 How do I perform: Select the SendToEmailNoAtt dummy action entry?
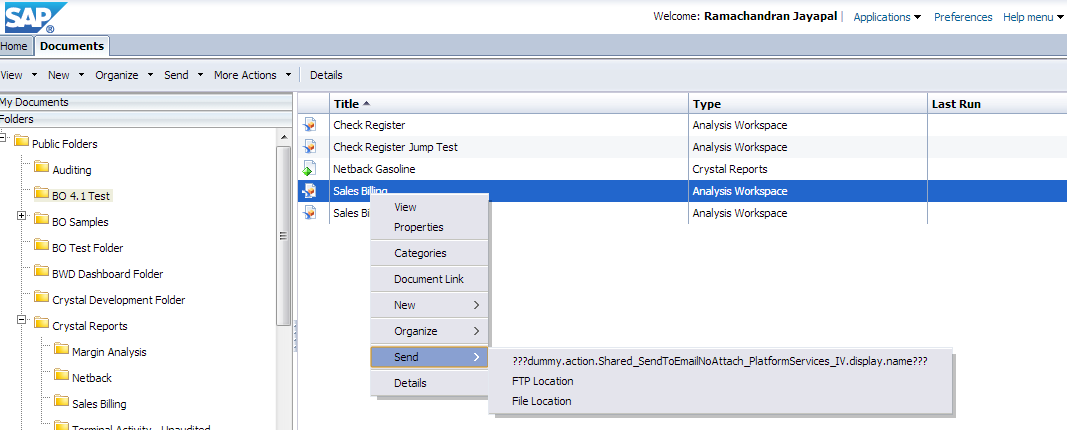[x=720, y=361]
